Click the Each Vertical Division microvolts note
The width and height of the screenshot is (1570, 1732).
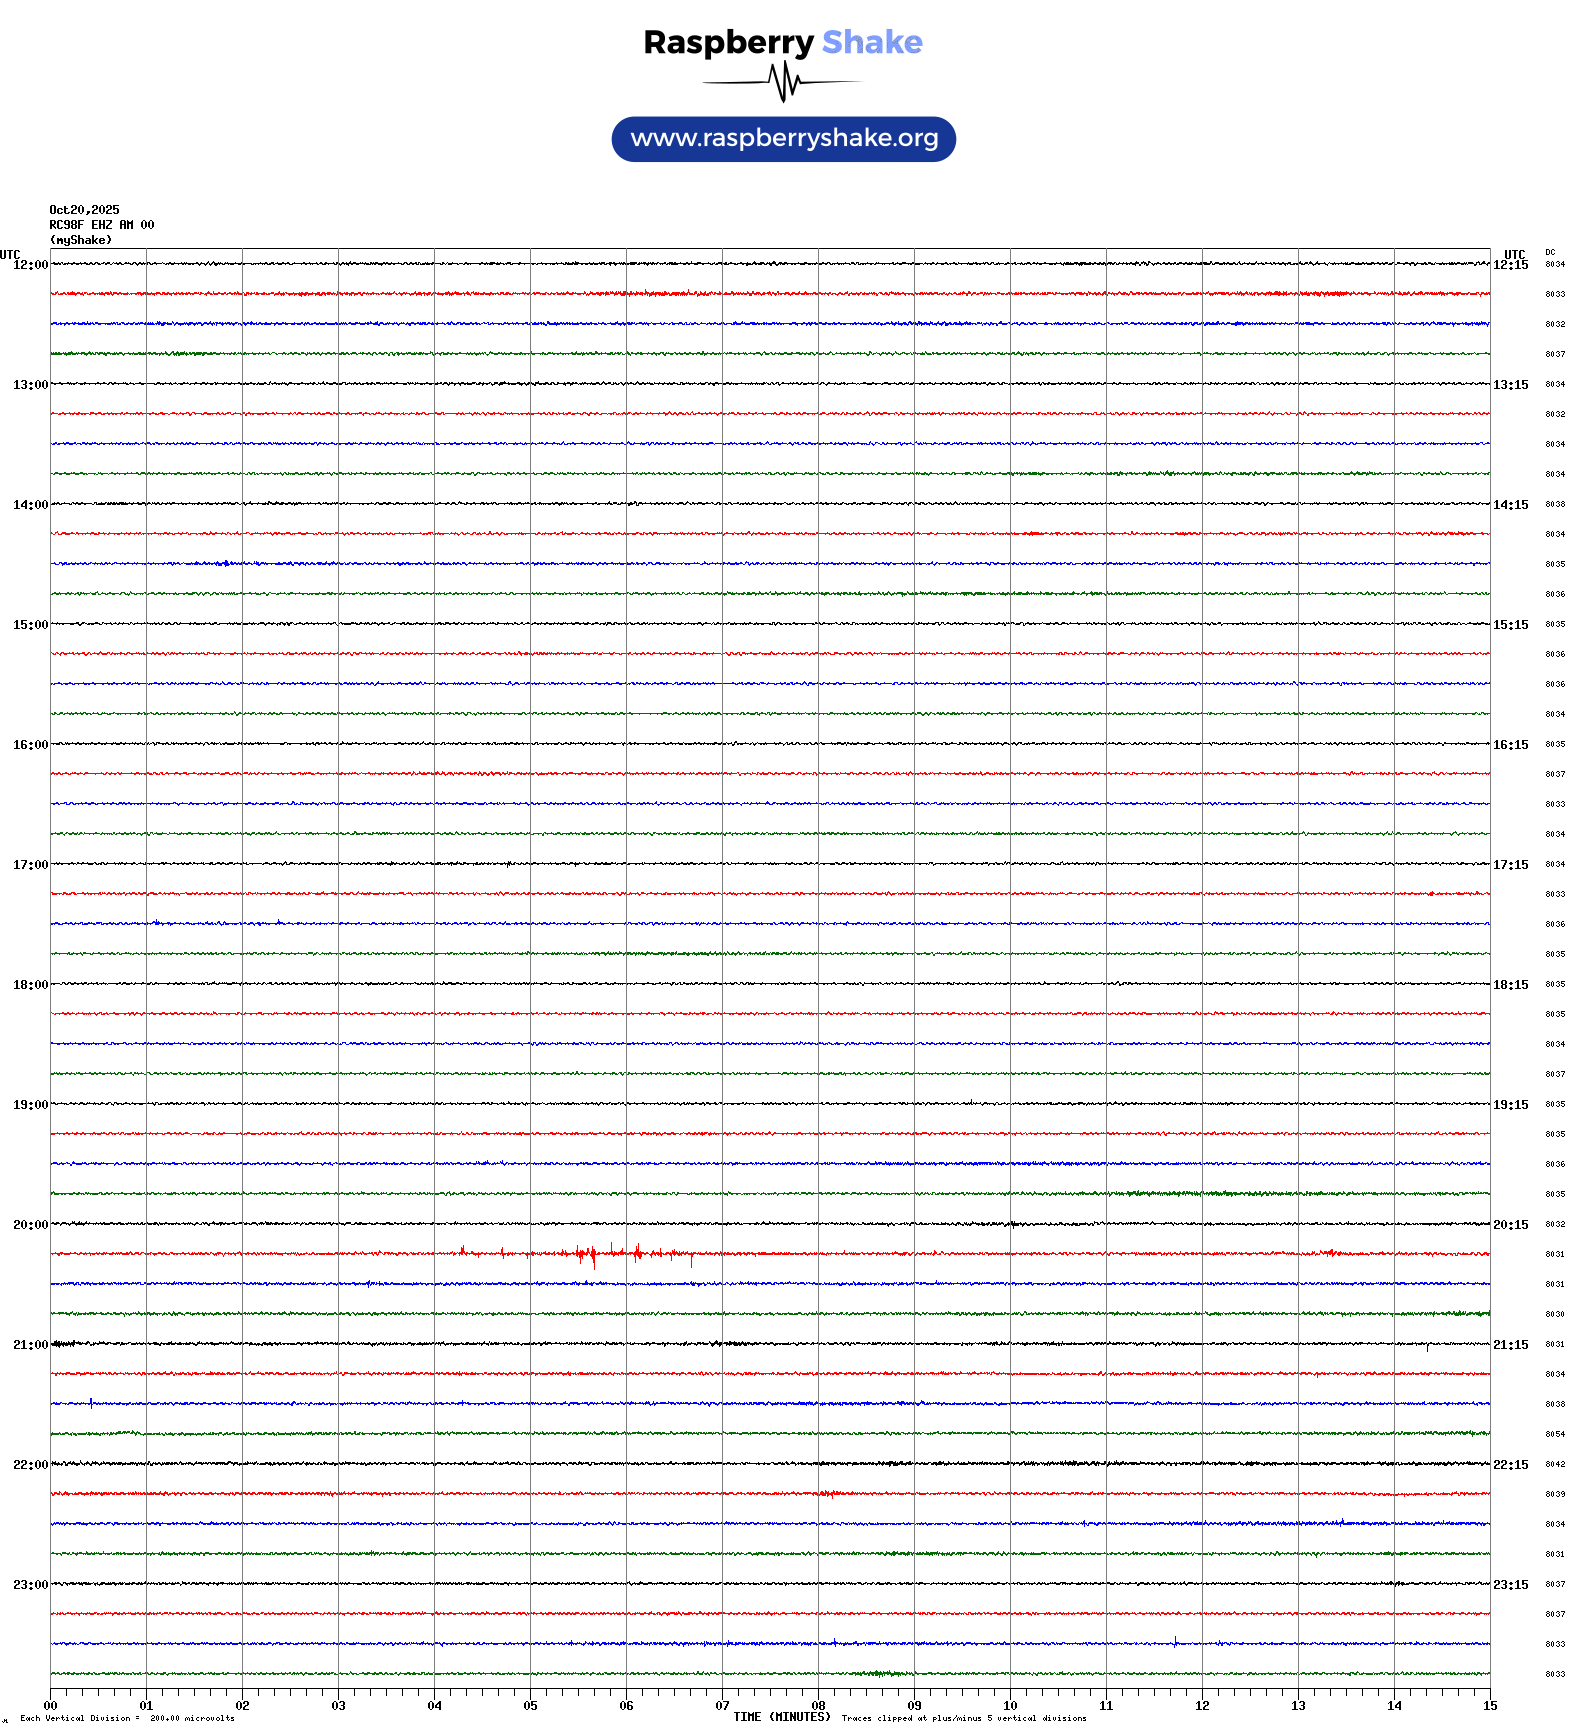pyautogui.click(x=127, y=1719)
